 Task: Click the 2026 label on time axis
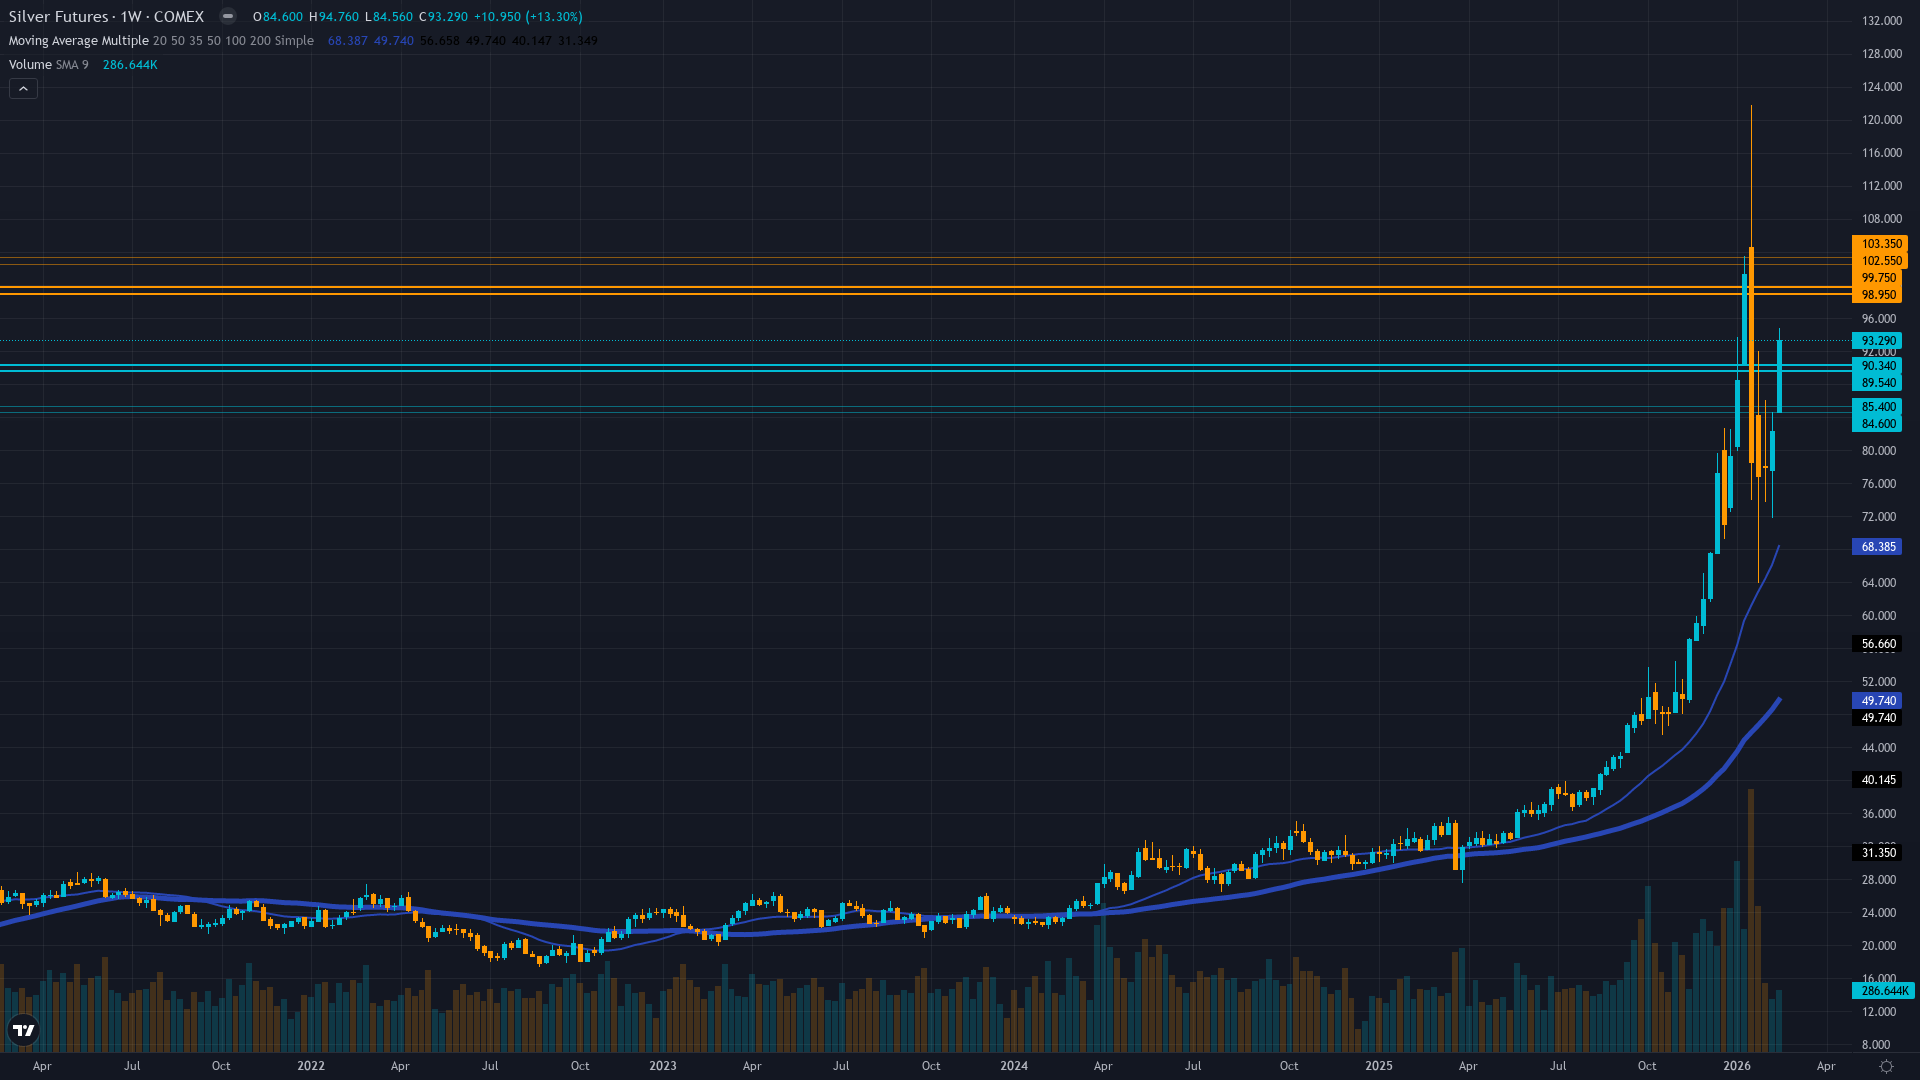1737,1066
